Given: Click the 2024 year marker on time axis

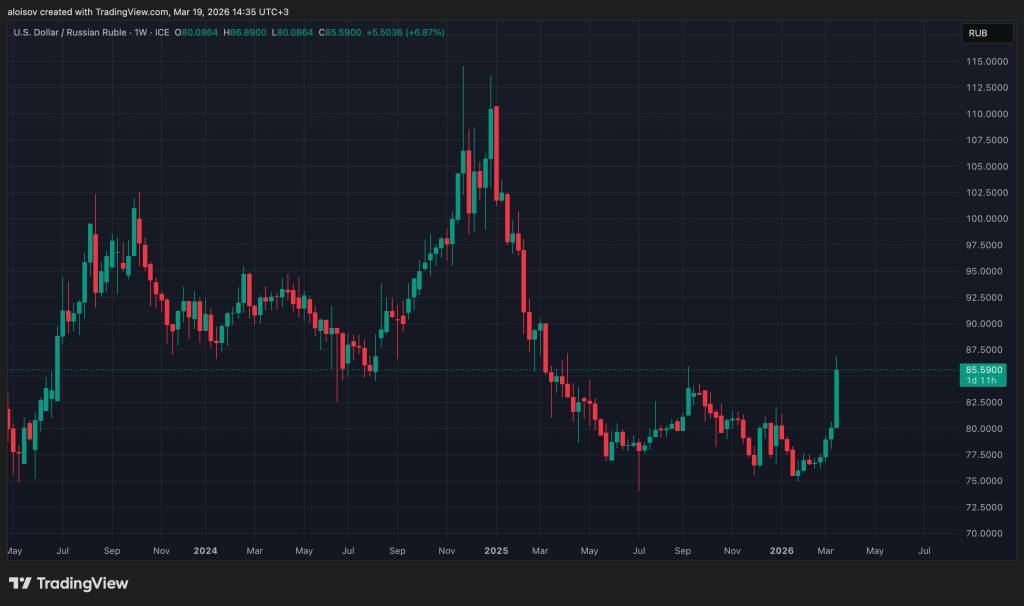Looking at the screenshot, I should tap(204, 551).
